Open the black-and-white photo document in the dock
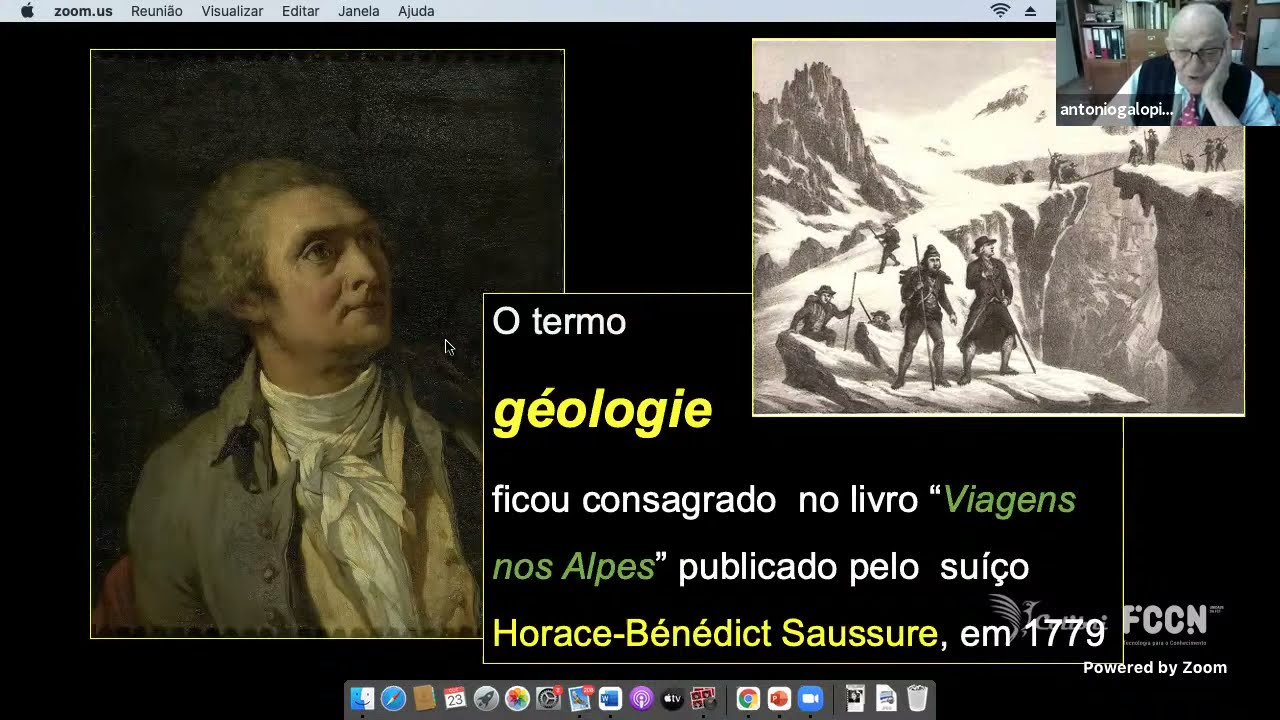Viewport: 1280px width, 720px height. [854, 698]
